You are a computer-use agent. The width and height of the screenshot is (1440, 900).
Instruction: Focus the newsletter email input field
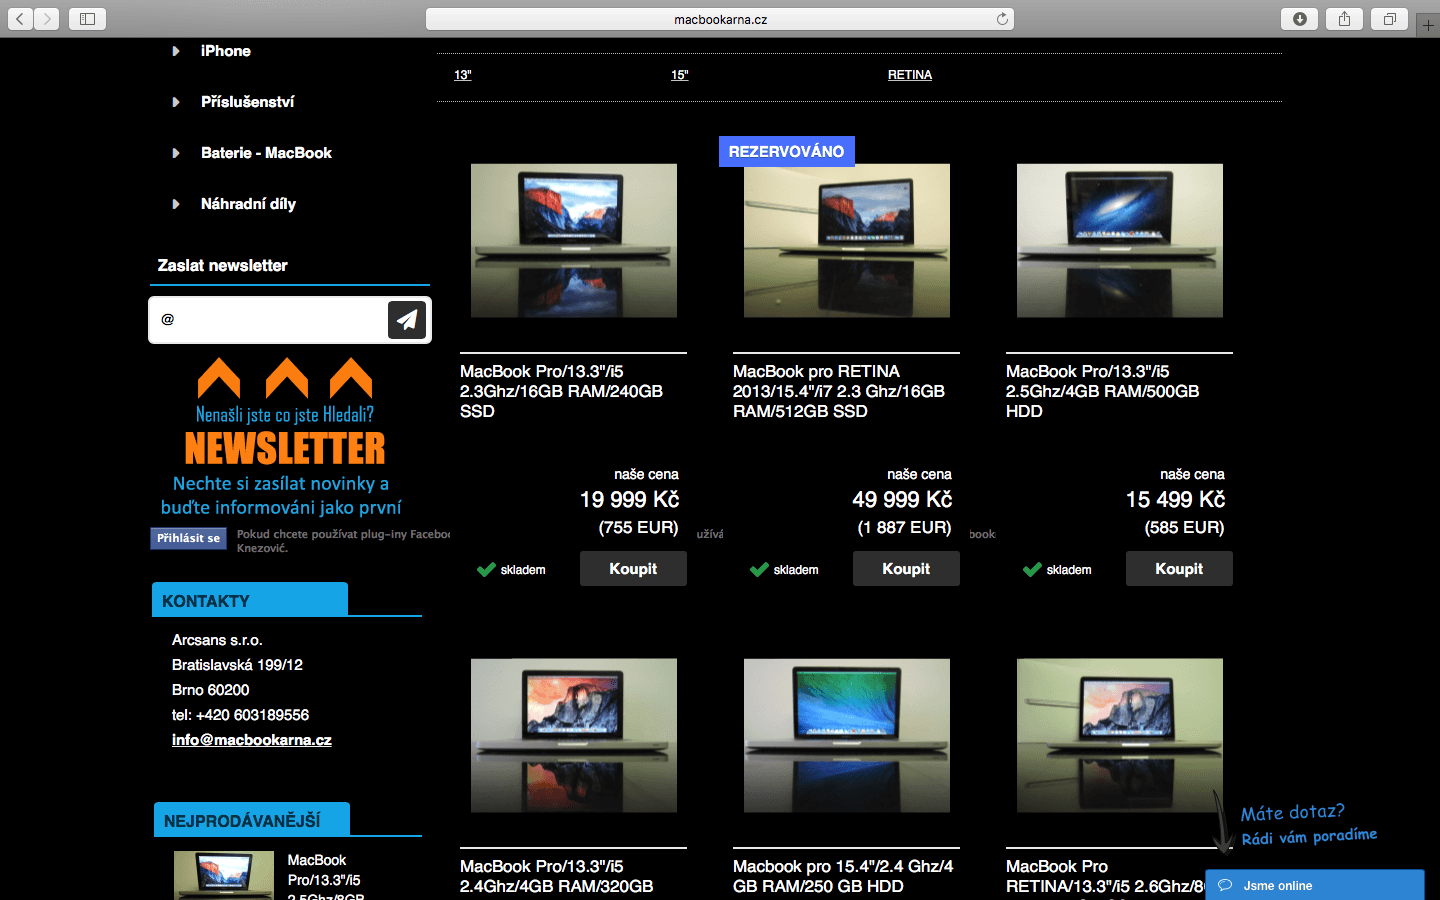click(x=268, y=320)
